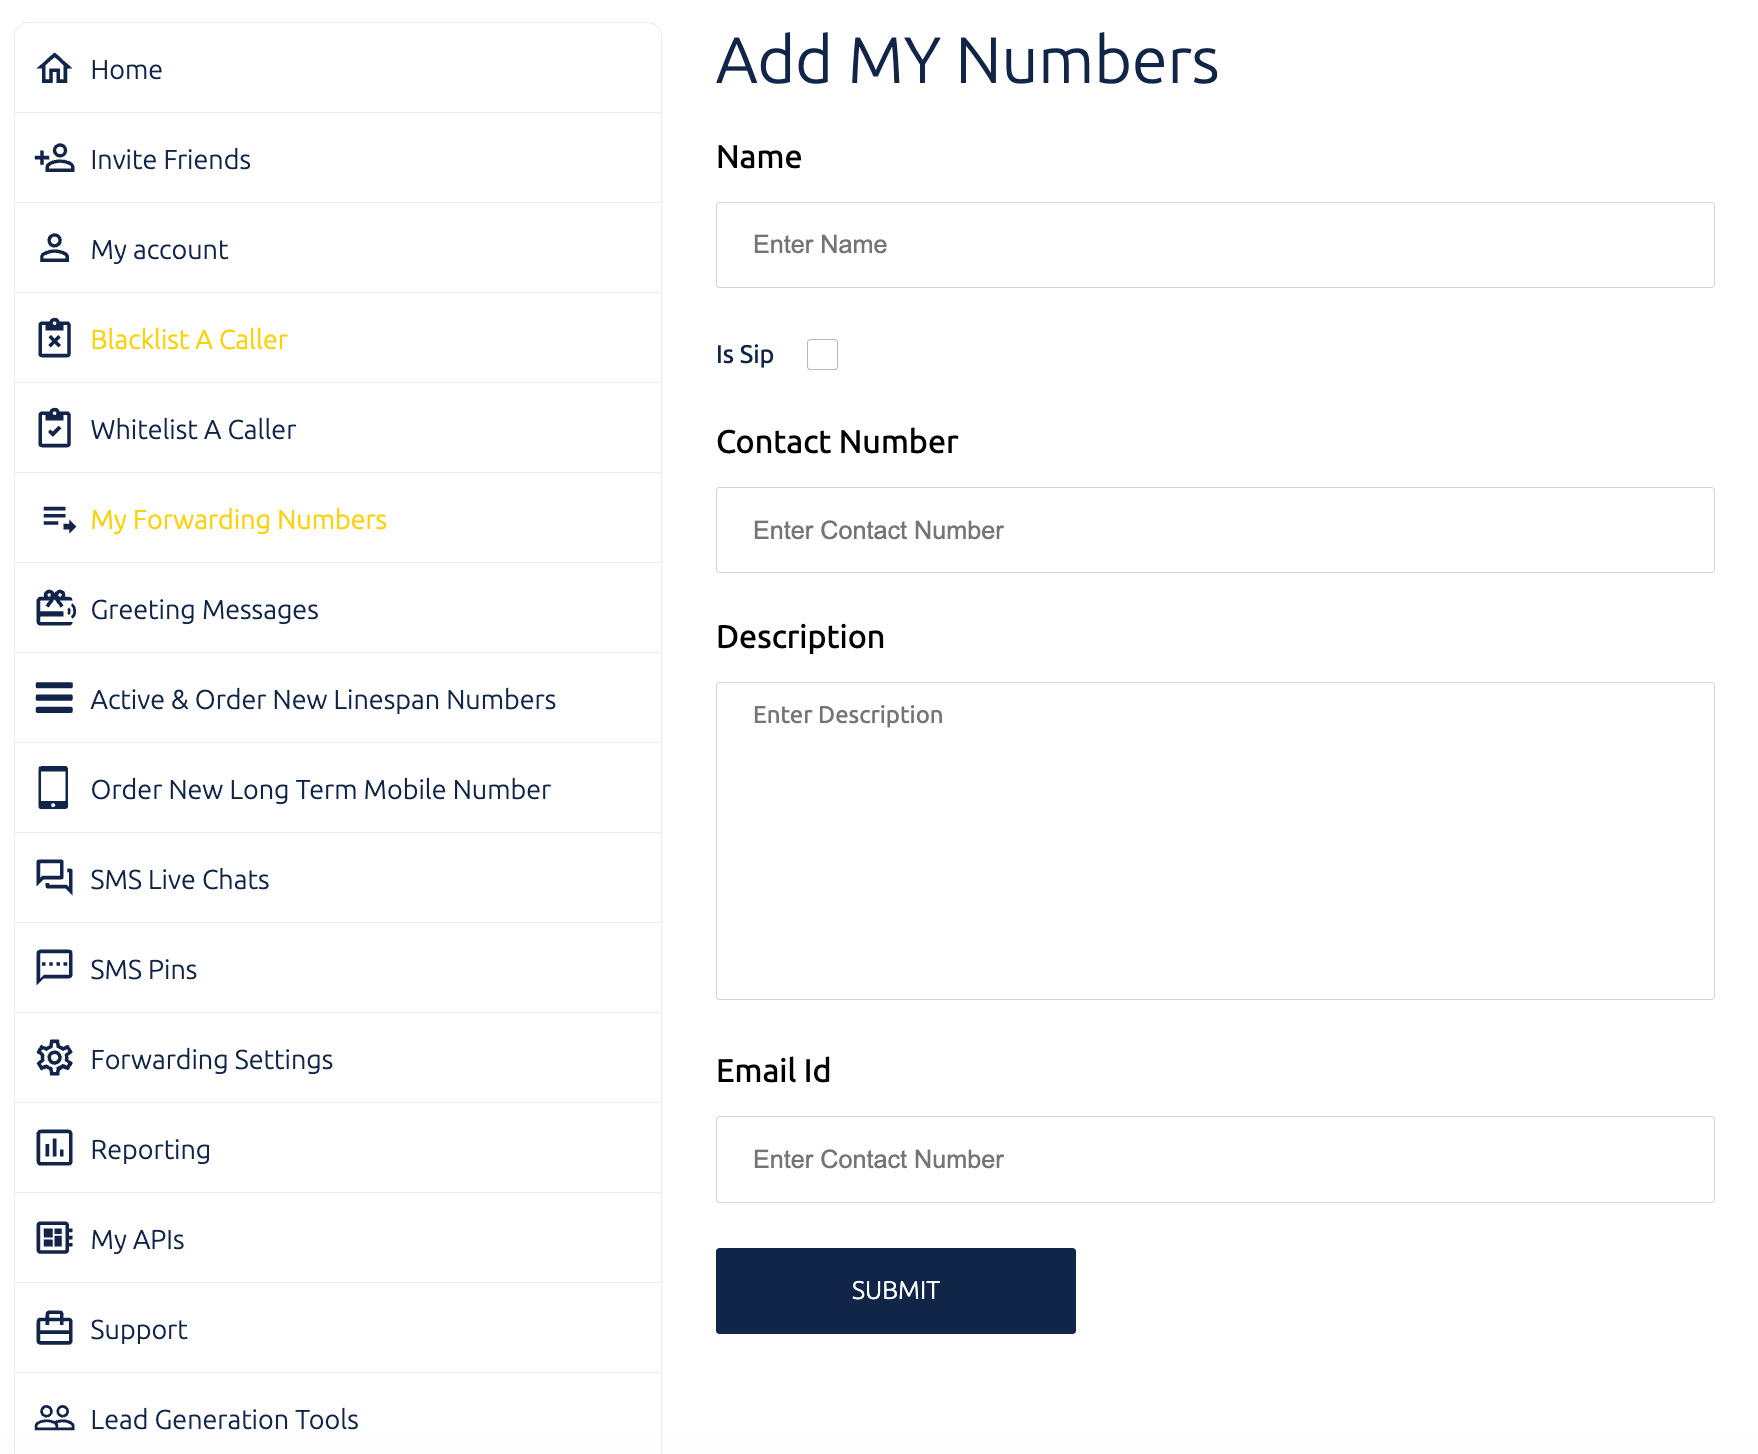
Task: Click the SMS Live Chats bubble icon
Action: (54, 878)
